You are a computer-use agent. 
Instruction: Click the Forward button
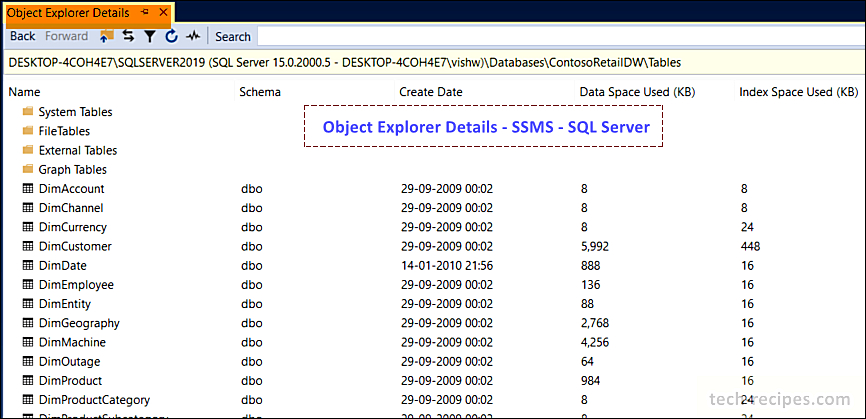click(x=66, y=36)
